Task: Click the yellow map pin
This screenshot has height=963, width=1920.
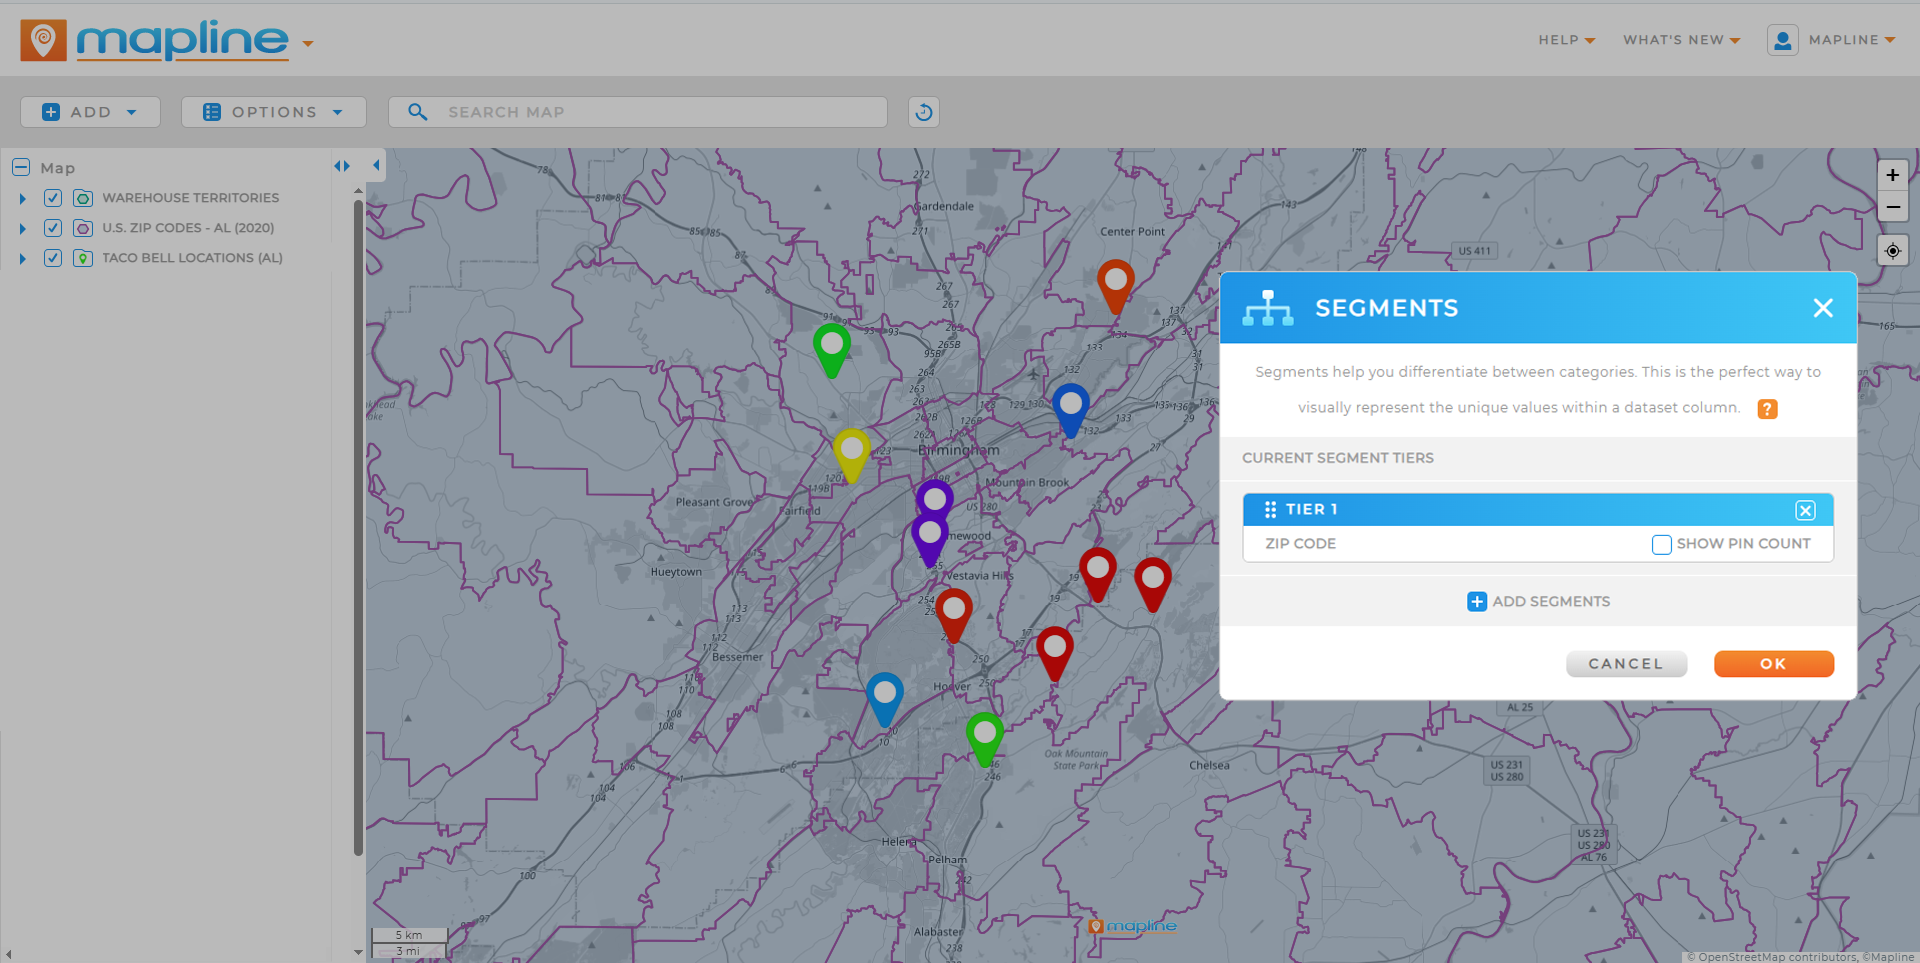Action: tap(851, 454)
